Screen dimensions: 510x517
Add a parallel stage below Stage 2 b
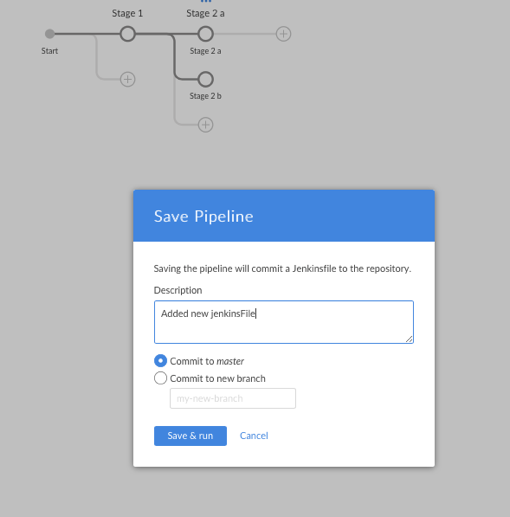coord(205,125)
